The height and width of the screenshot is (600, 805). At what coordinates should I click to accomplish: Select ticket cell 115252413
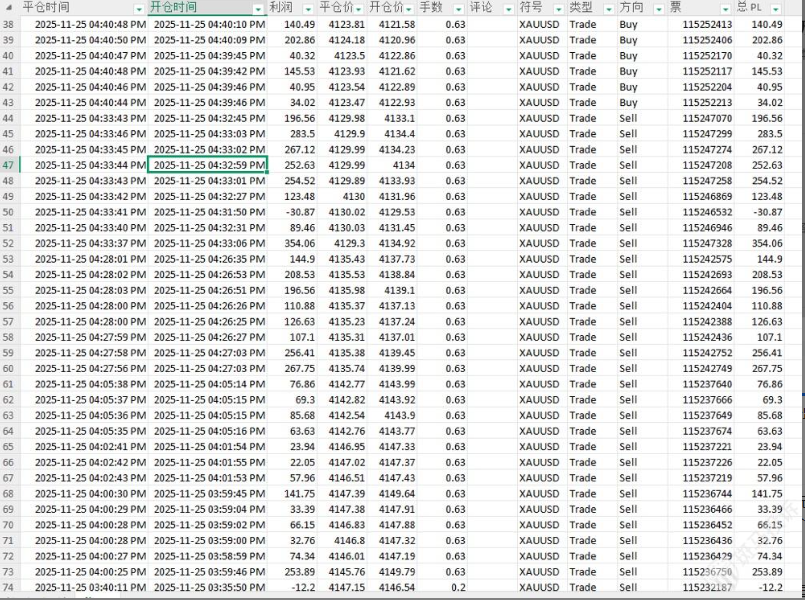point(706,24)
